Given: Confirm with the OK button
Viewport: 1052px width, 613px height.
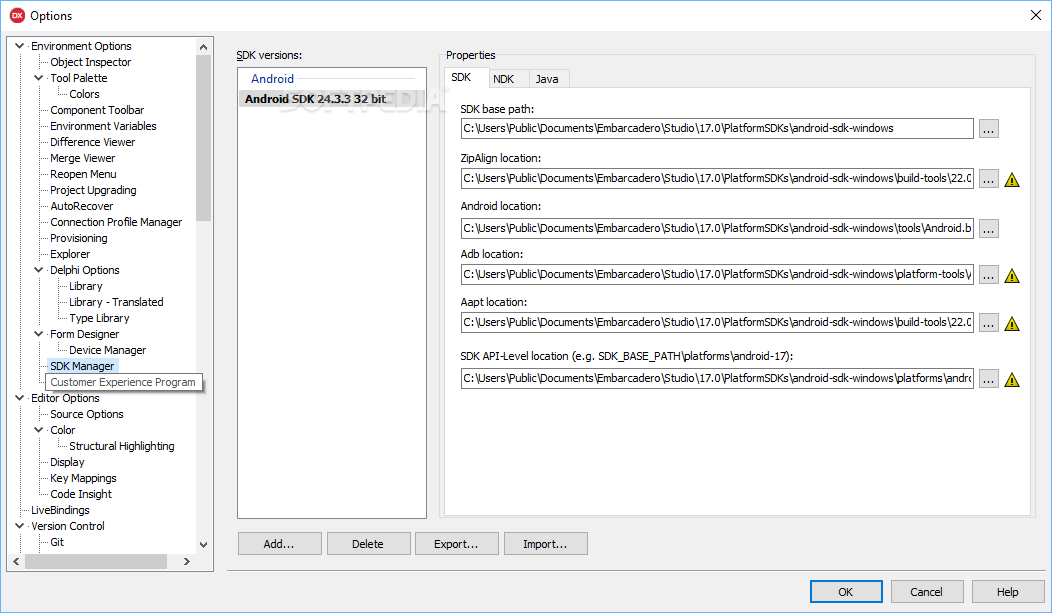Looking at the screenshot, I should click(x=845, y=592).
